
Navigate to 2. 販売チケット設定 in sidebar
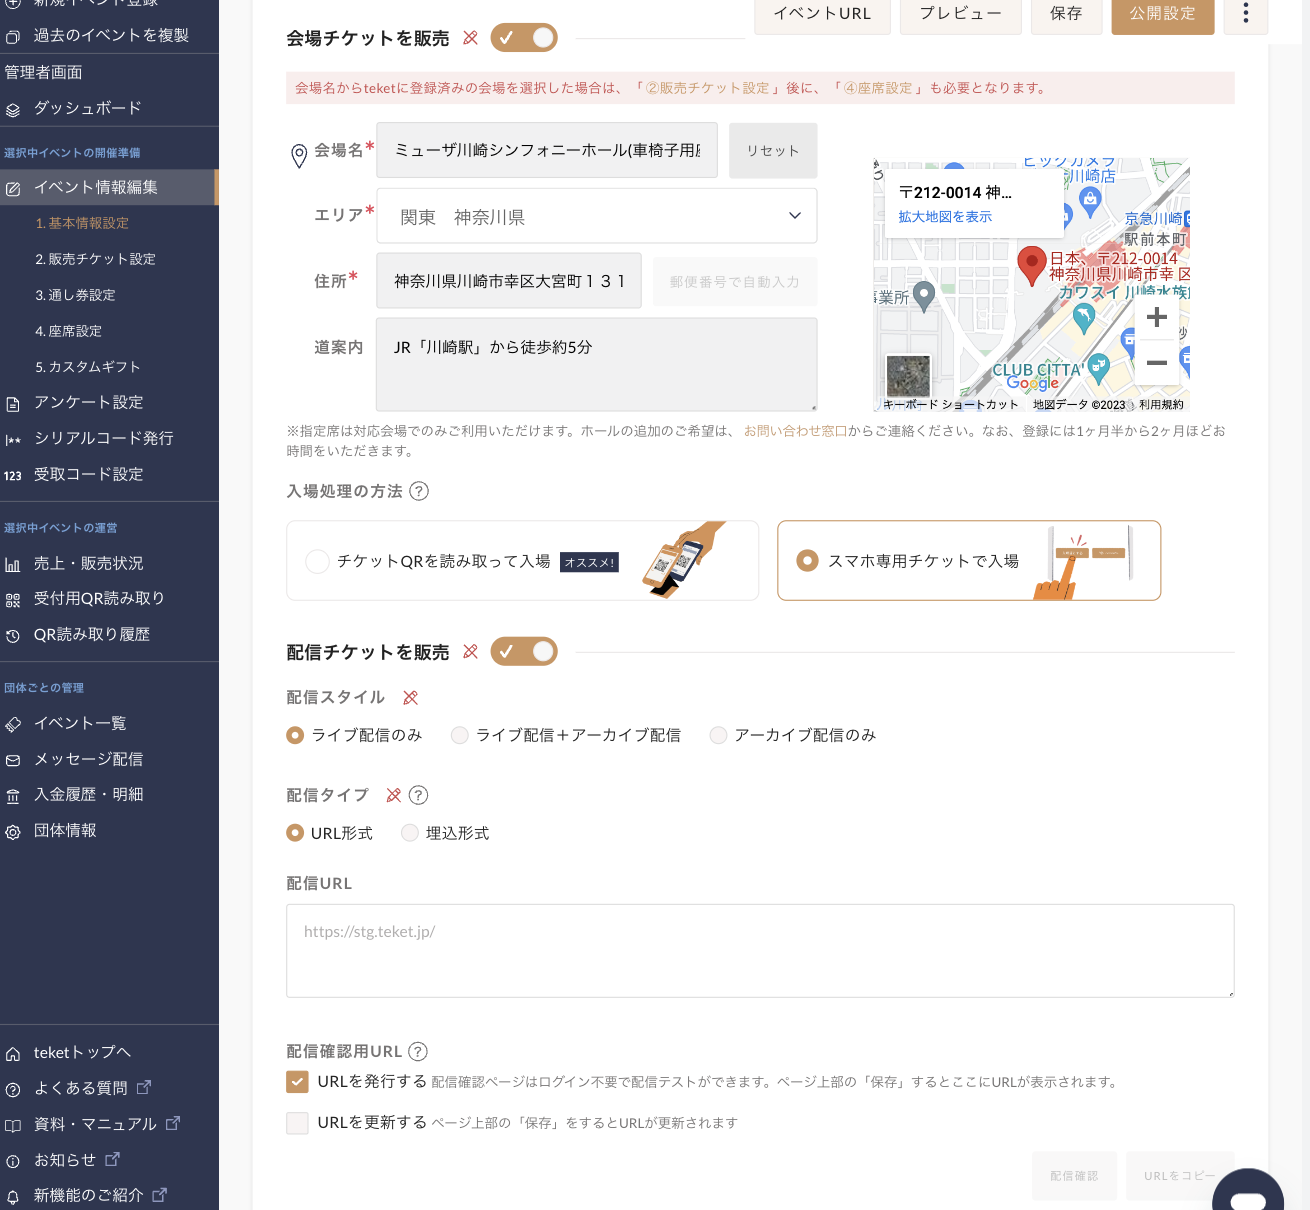[x=96, y=259]
